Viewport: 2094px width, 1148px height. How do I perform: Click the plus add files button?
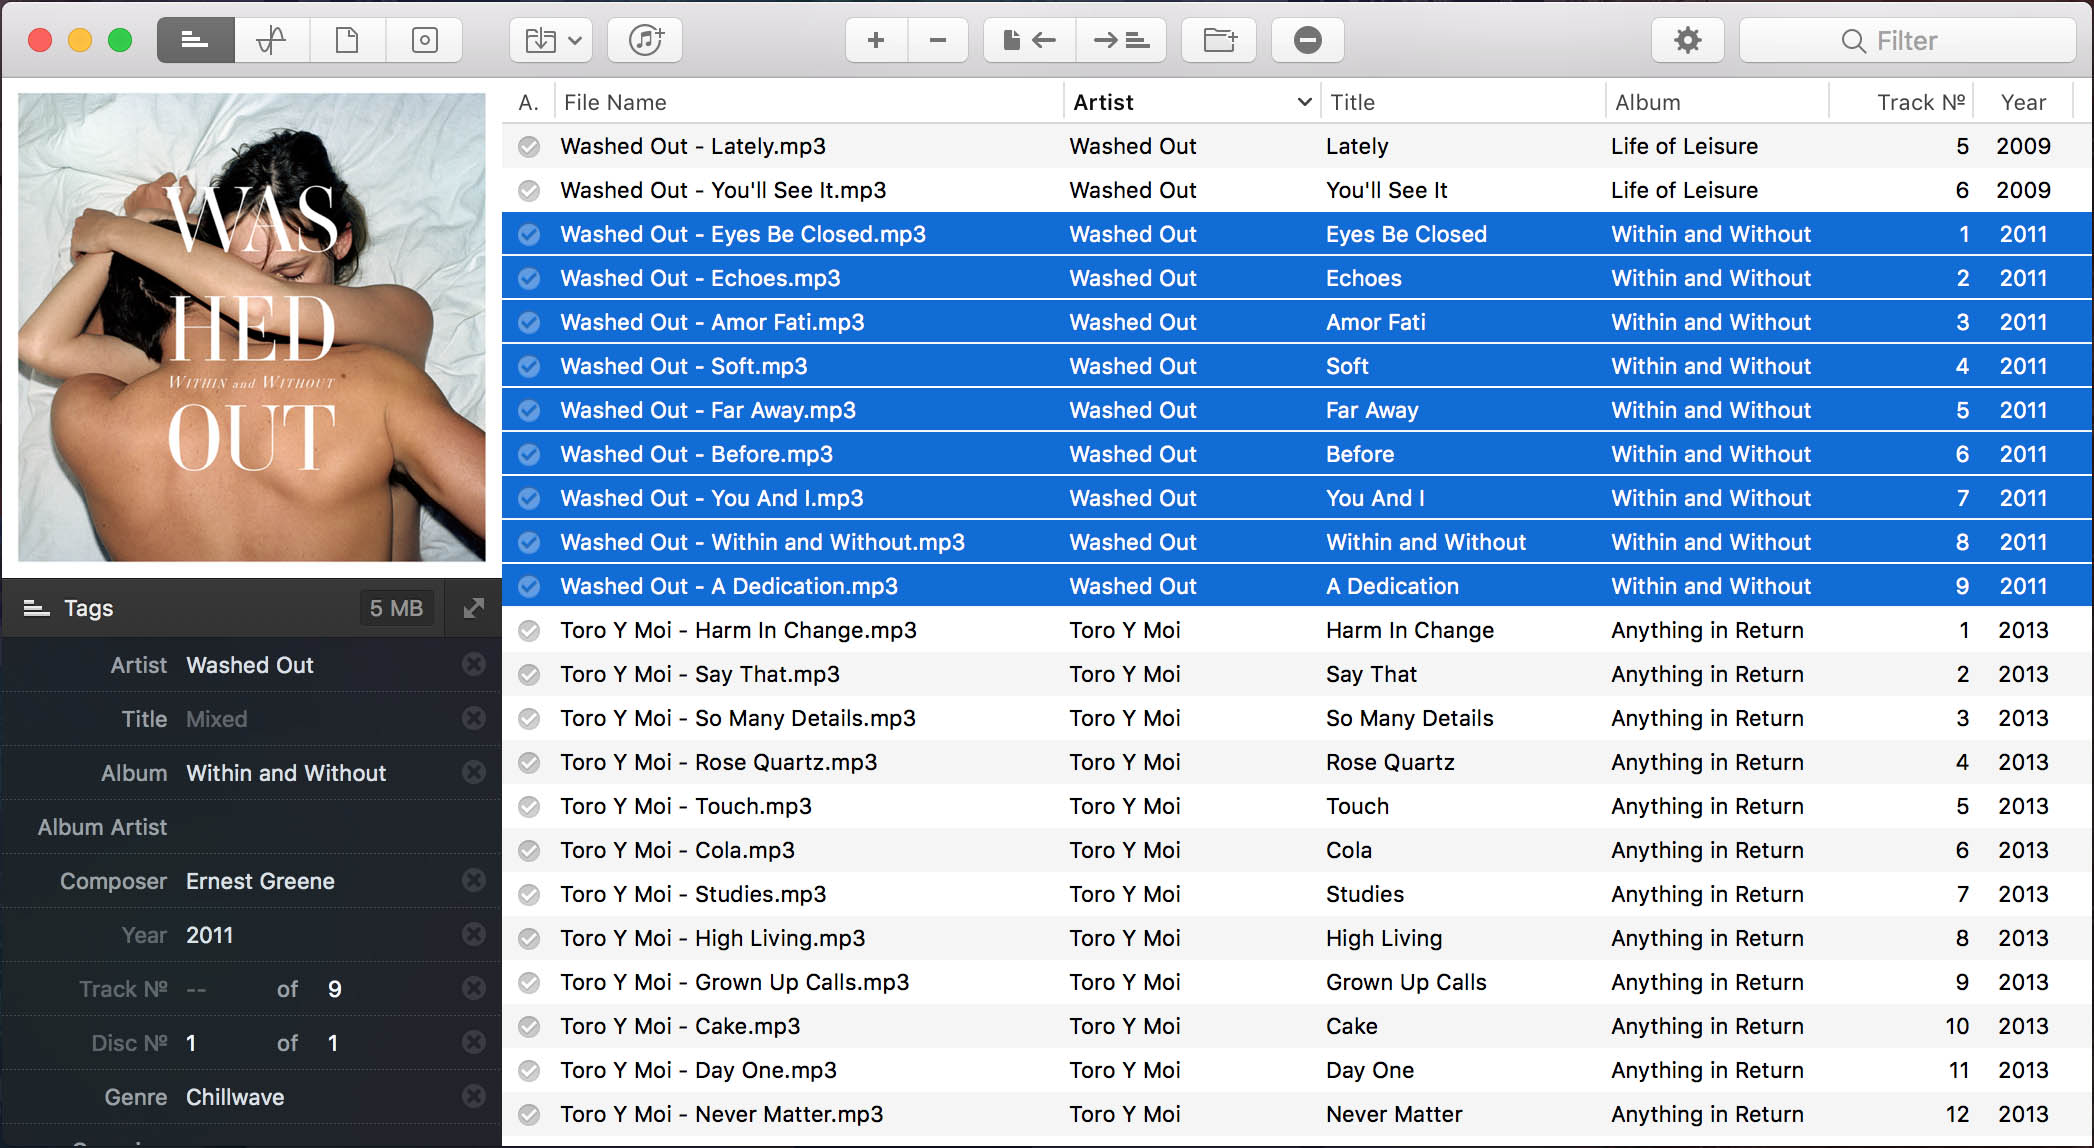[876, 40]
